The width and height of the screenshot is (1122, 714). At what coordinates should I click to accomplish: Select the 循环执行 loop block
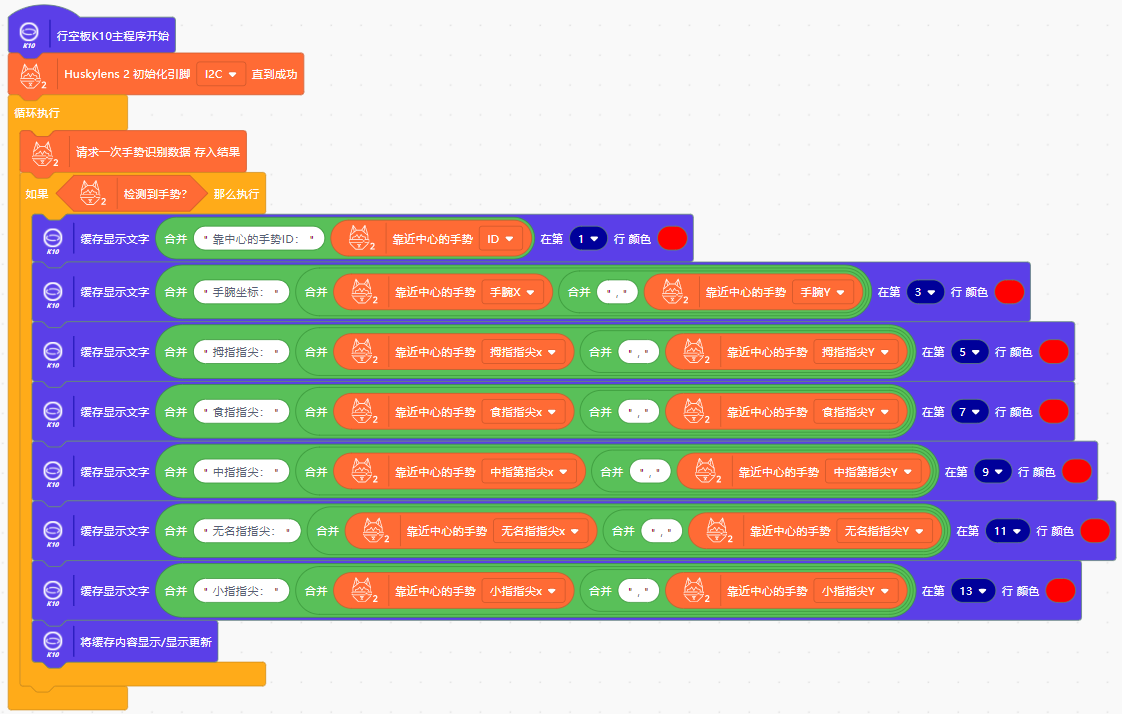(37, 113)
